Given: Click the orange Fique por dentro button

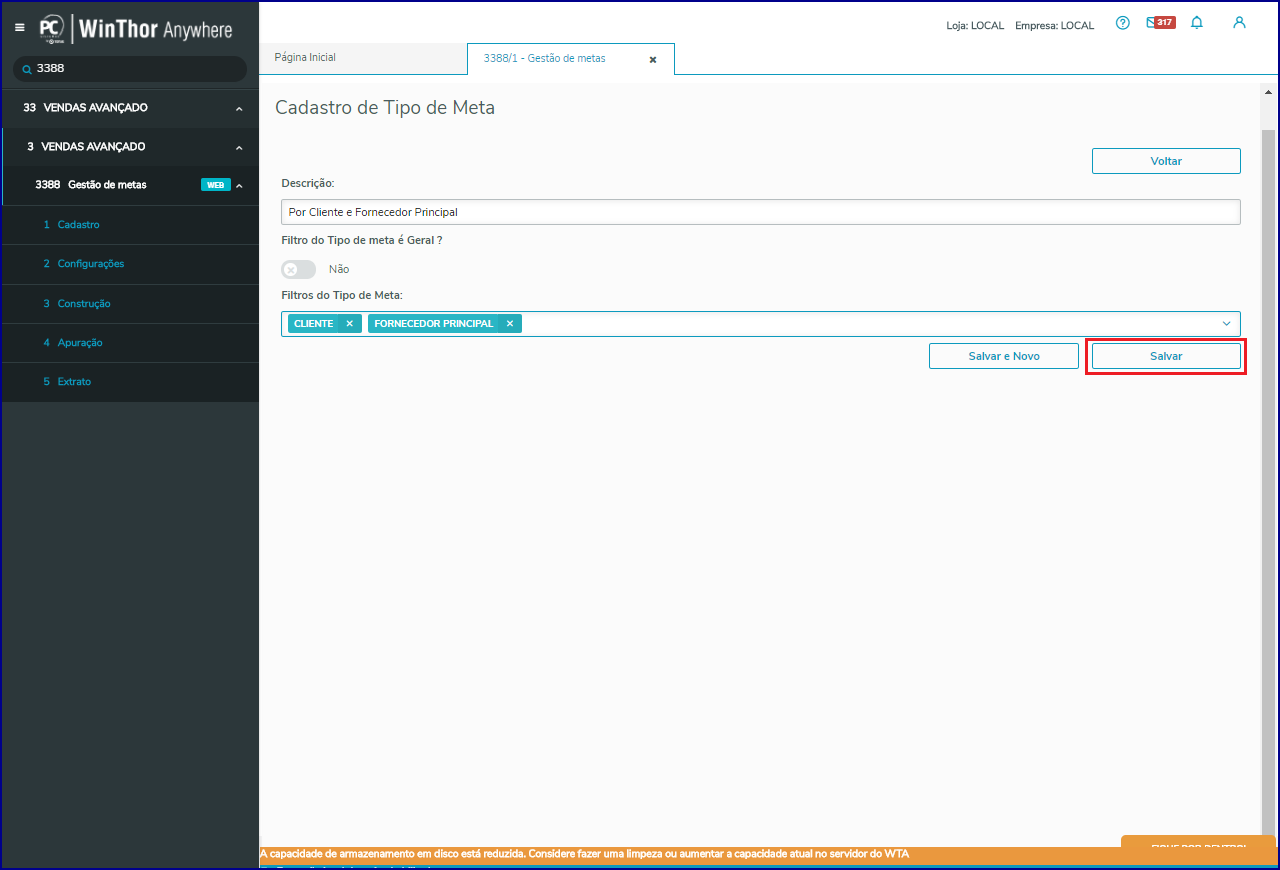Looking at the screenshot, I should [x=1198, y=842].
